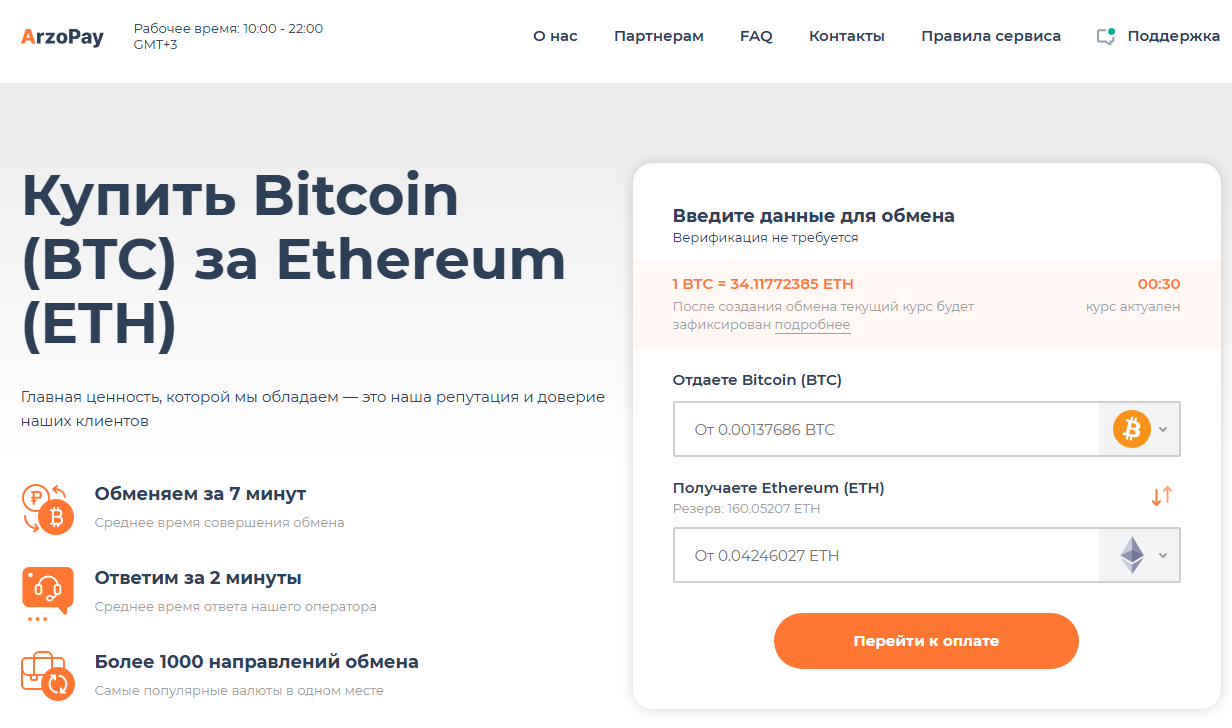Swap currencies with the orange arrows icon

tap(1161, 496)
